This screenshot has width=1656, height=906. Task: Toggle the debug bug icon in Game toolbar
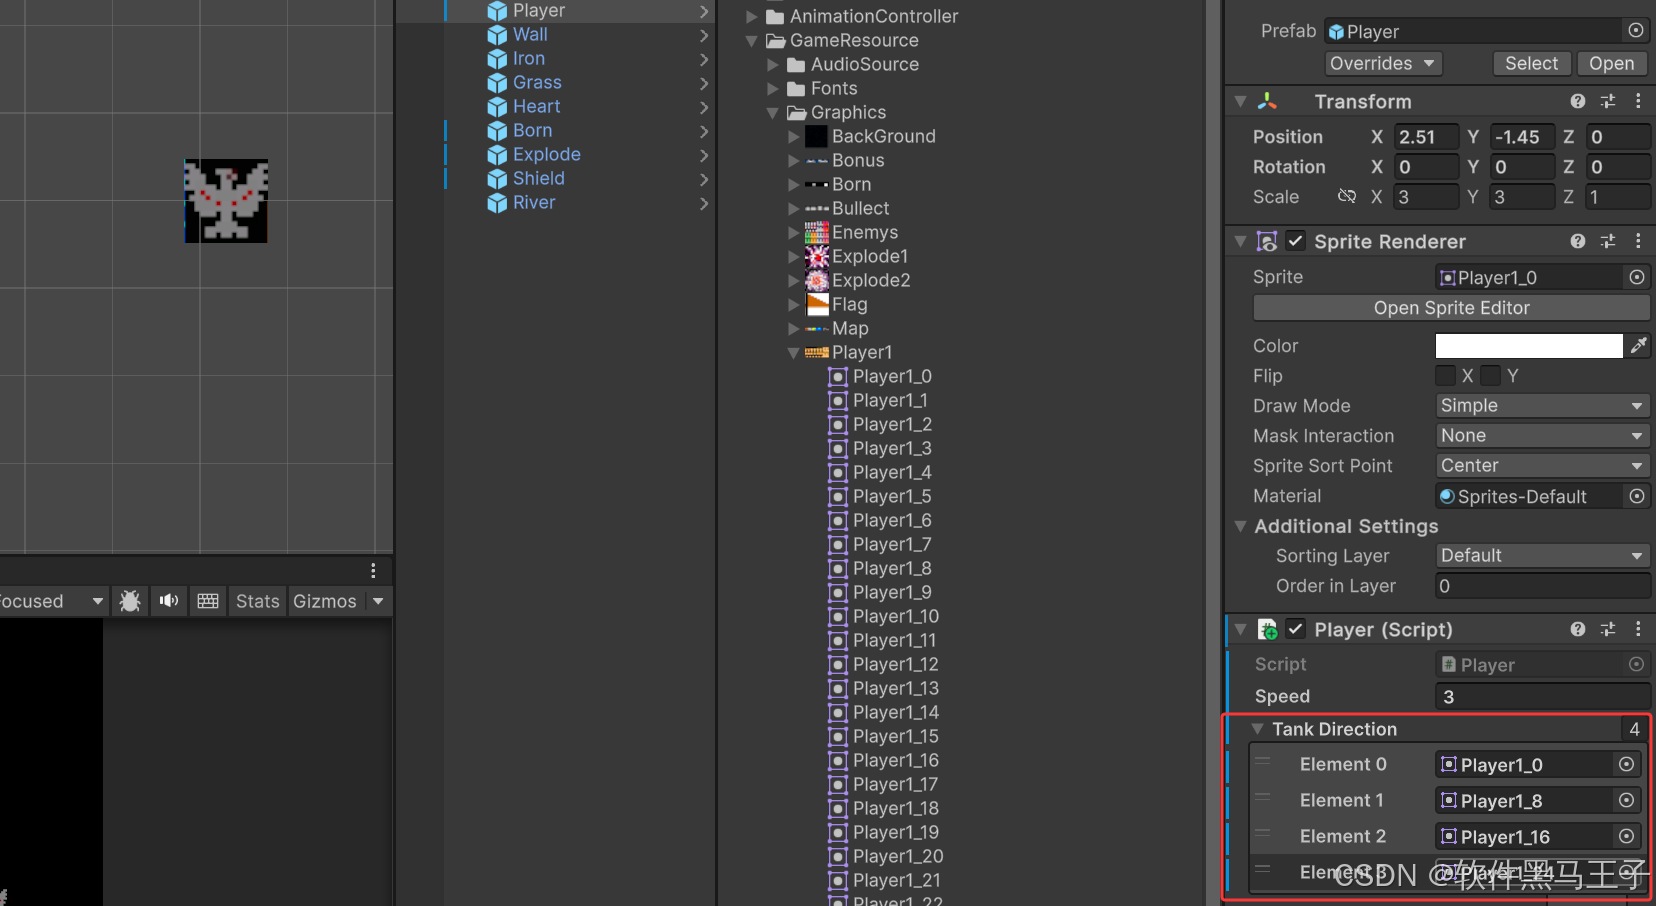click(x=130, y=601)
